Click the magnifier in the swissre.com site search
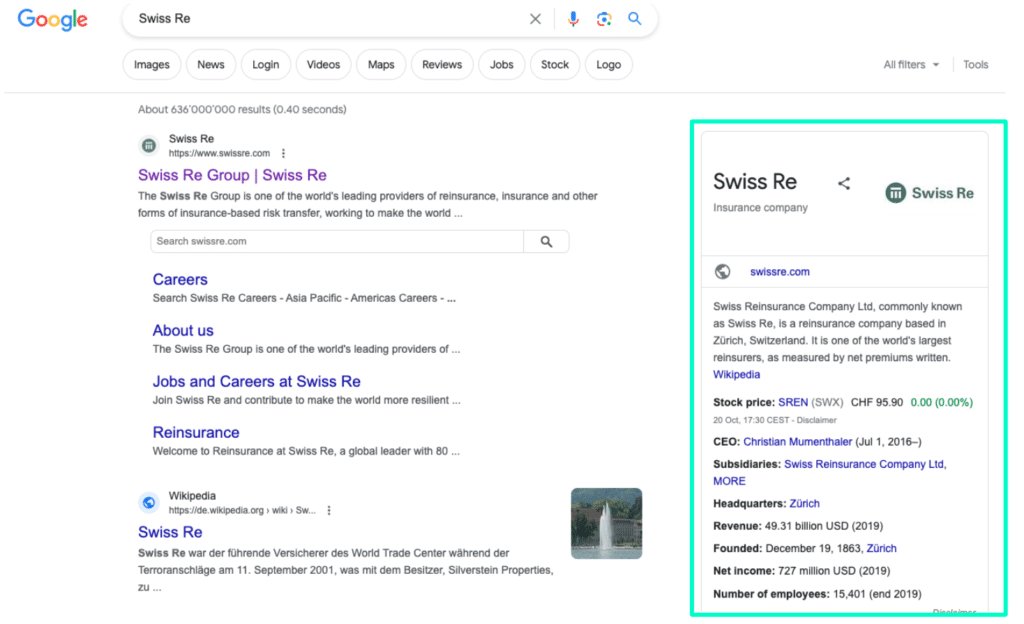The width and height of the screenshot is (1024, 624). [x=547, y=242]
